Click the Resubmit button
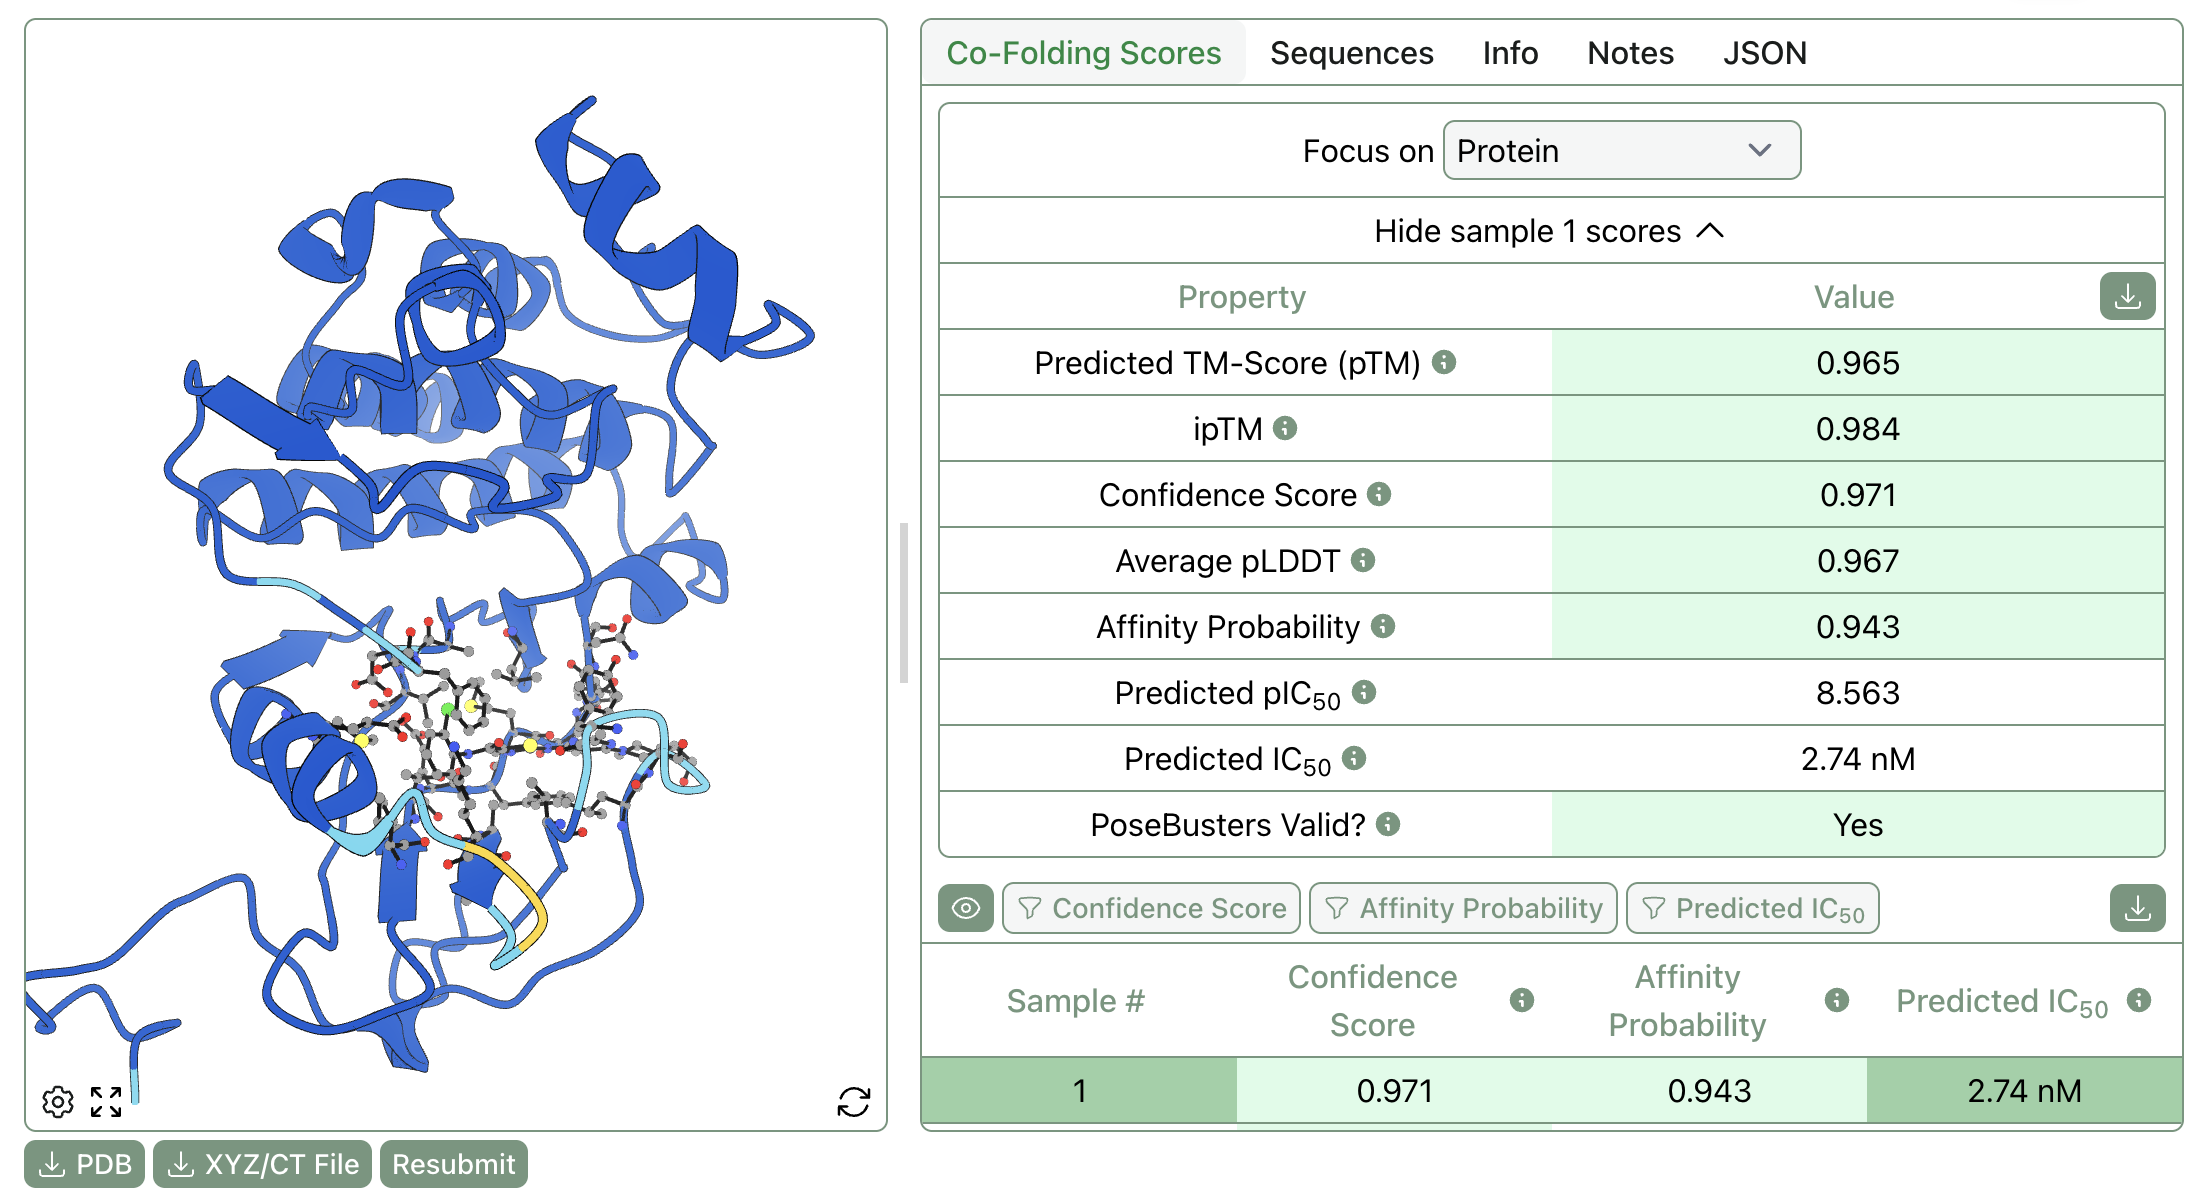This screenshot has width=2206, height=1202. coord(454,1163)
